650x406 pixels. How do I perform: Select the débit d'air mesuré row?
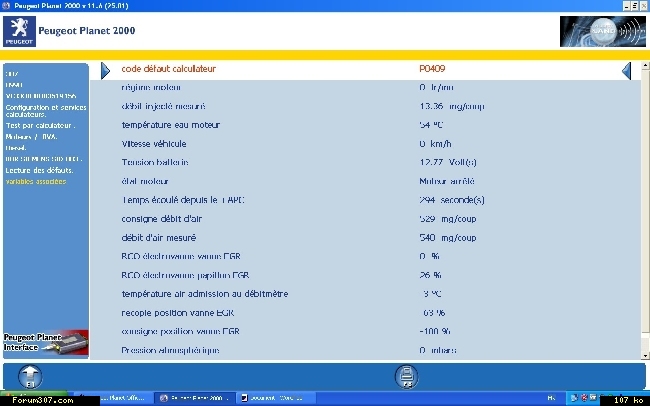pos(365,238)
